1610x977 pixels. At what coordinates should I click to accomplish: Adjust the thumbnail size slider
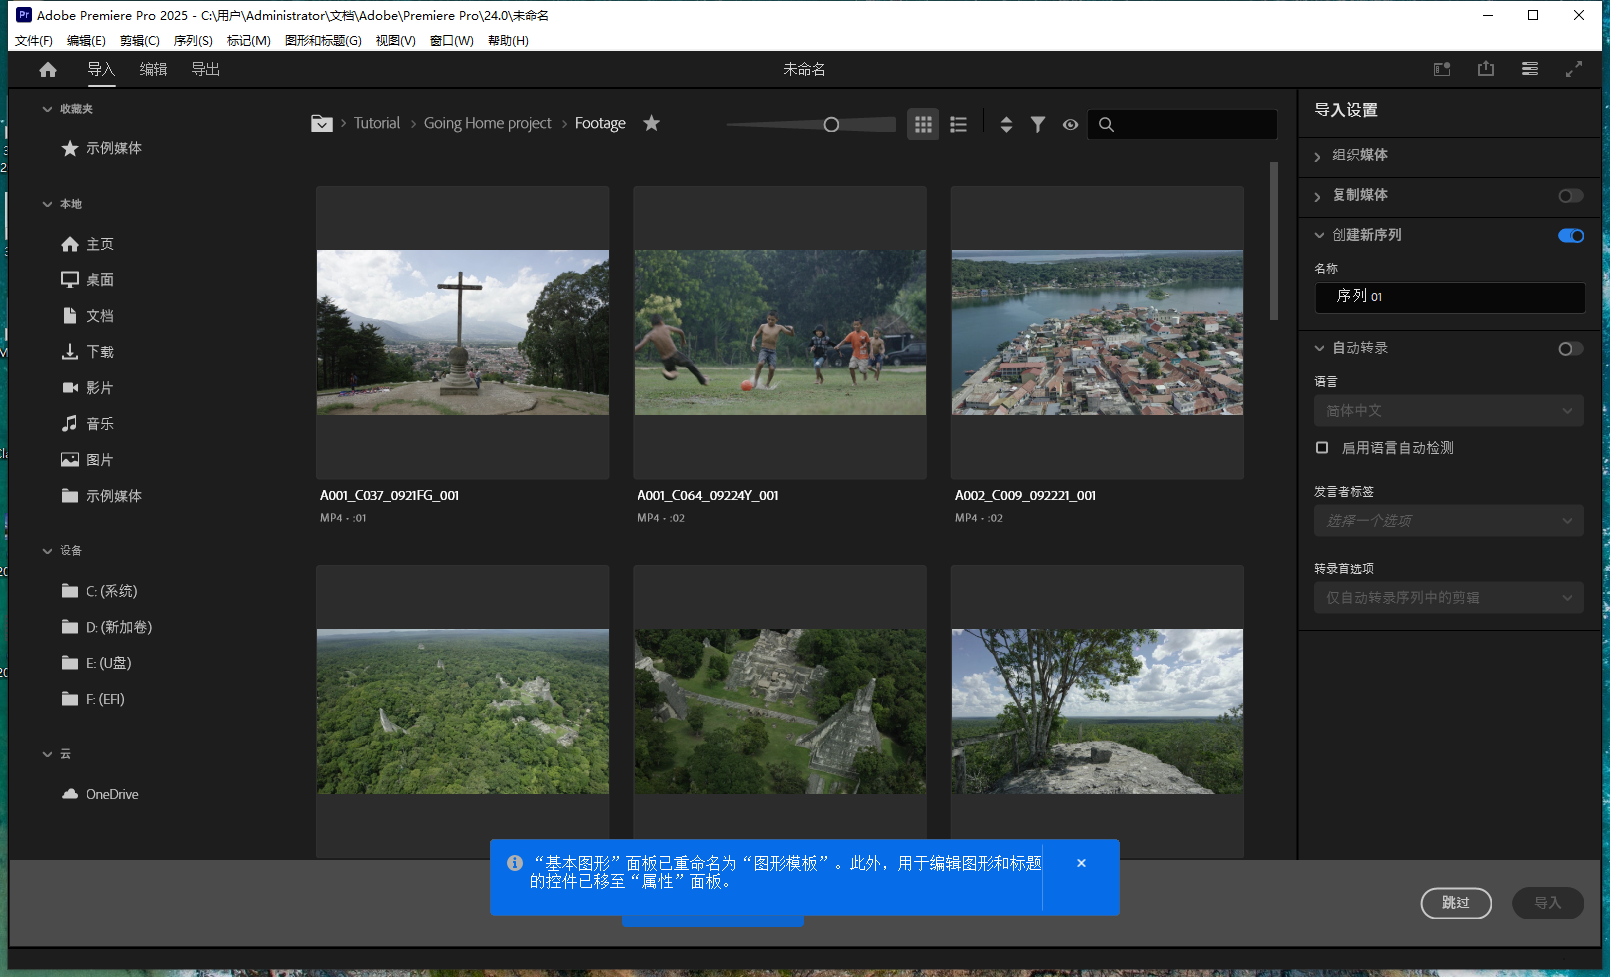coord(831,125)
